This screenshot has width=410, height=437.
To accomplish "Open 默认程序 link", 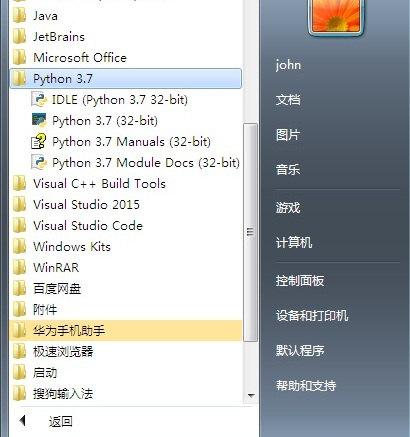I will point(300,351).
